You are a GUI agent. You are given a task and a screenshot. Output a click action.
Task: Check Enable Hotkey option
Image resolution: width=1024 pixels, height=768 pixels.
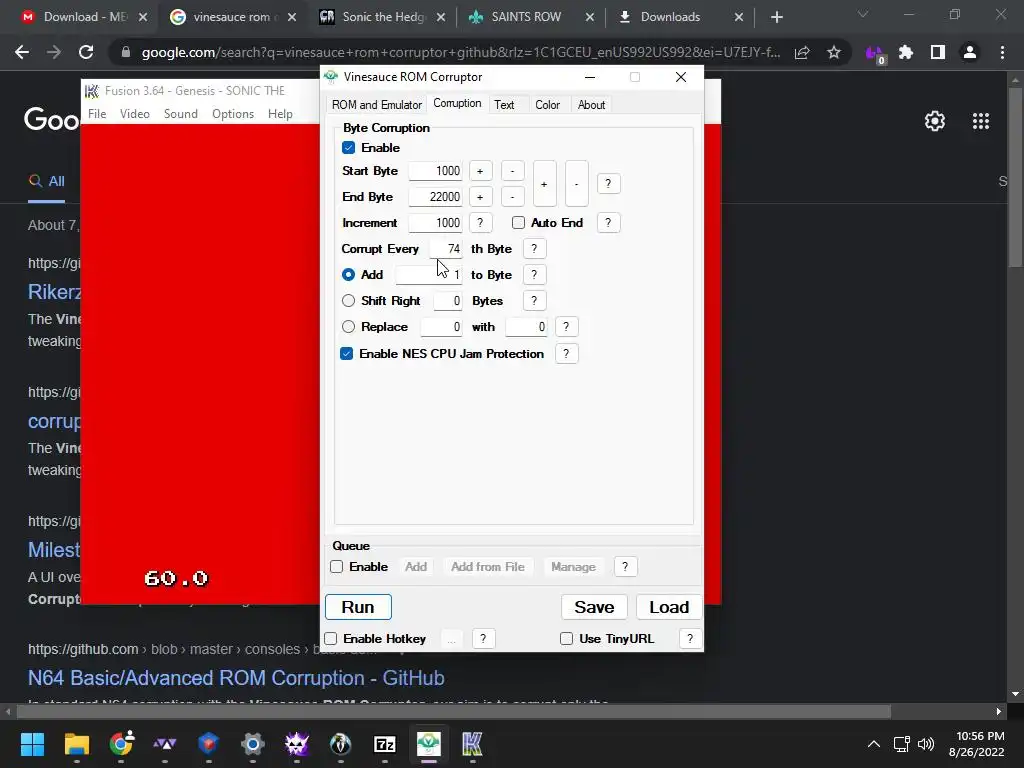click(331, 639)
